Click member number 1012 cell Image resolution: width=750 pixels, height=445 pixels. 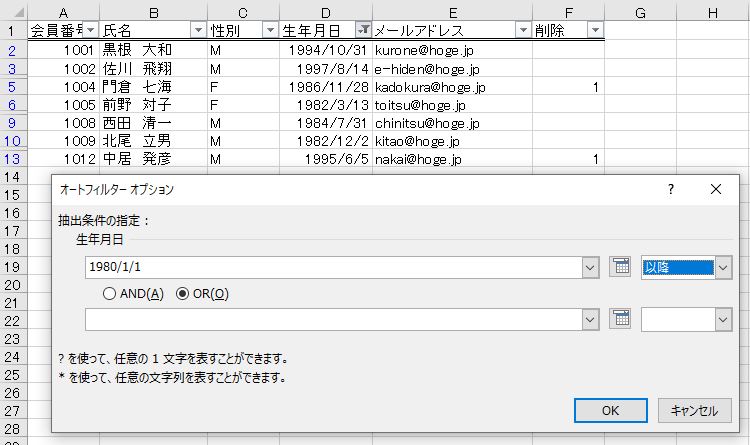63,159
